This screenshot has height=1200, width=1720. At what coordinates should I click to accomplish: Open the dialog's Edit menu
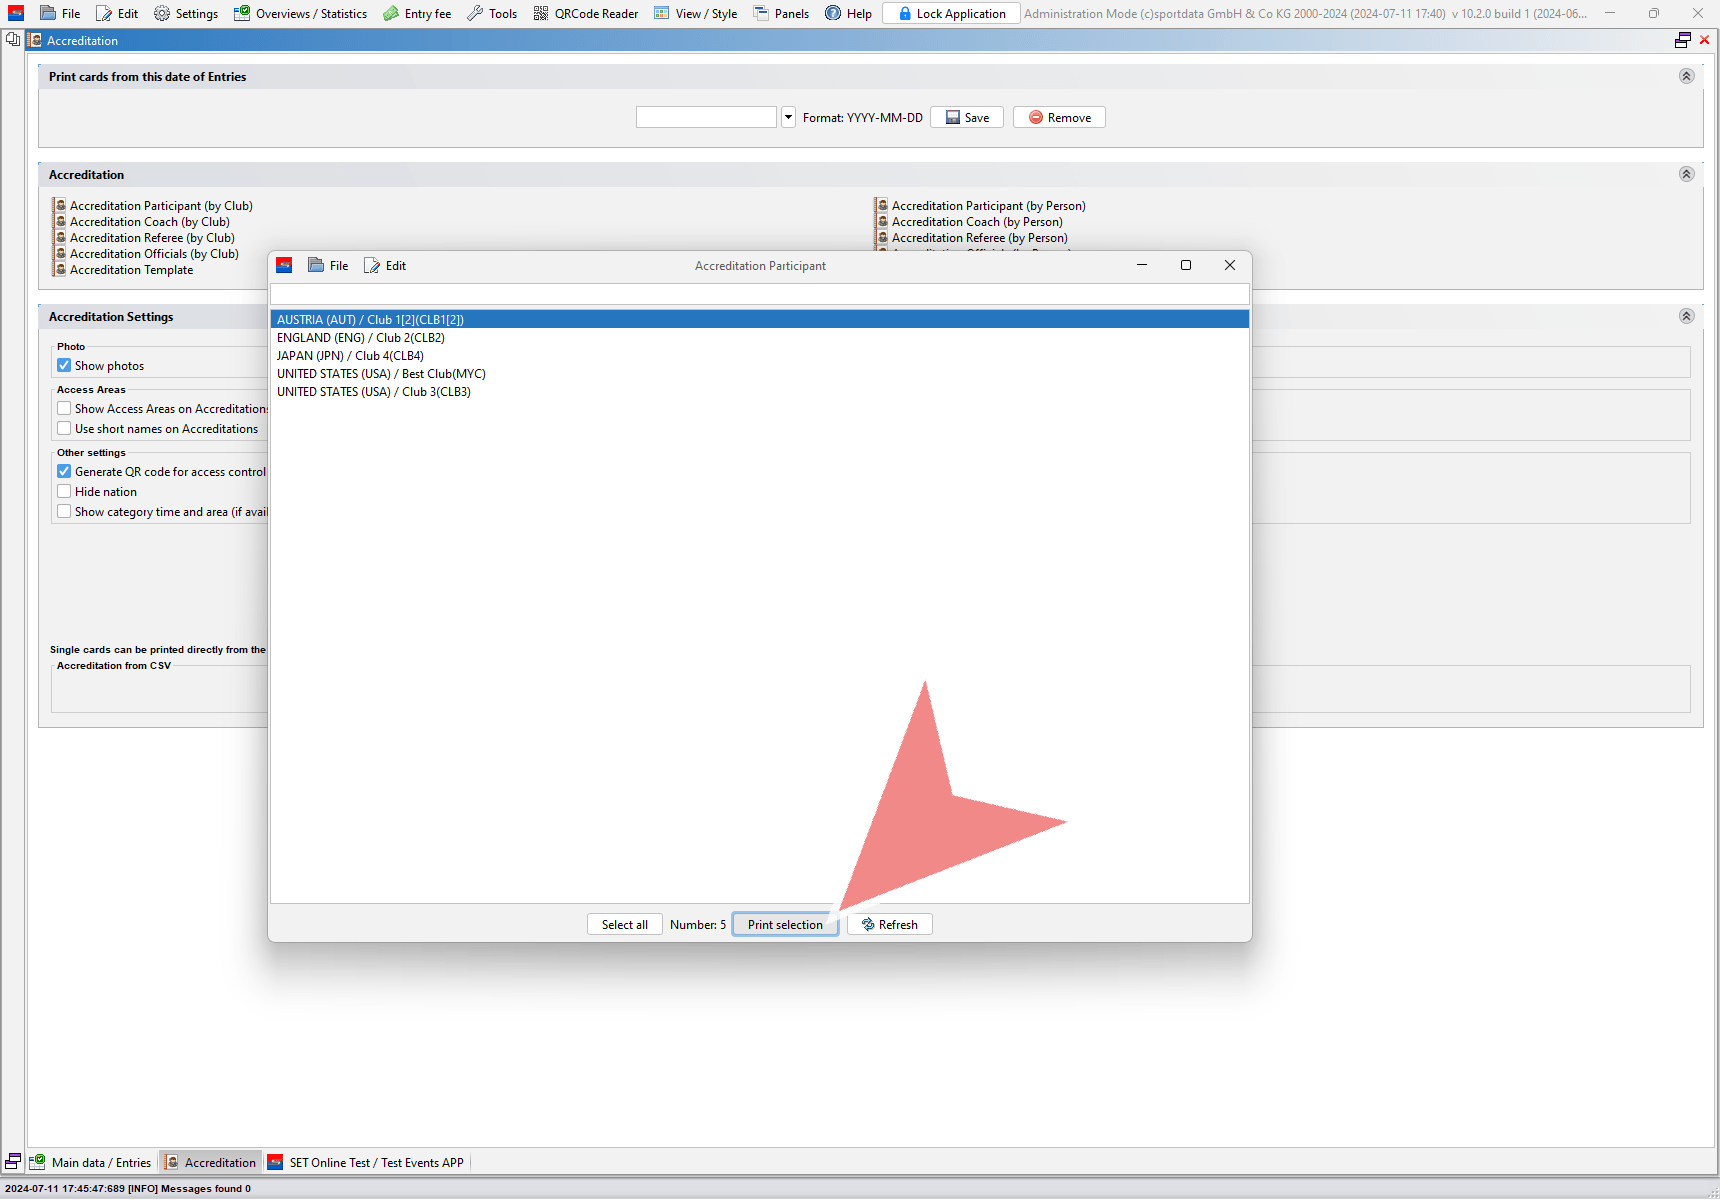click(386, 266)
